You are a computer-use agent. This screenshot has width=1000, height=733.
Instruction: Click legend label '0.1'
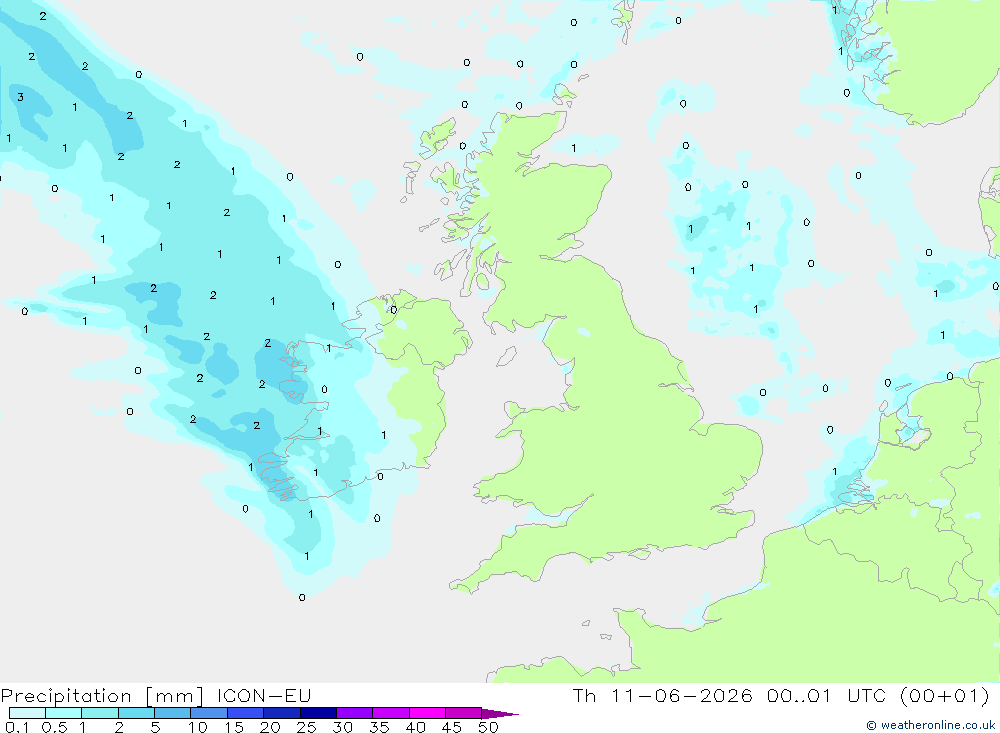pyautogui.click(x=17, y=727)
